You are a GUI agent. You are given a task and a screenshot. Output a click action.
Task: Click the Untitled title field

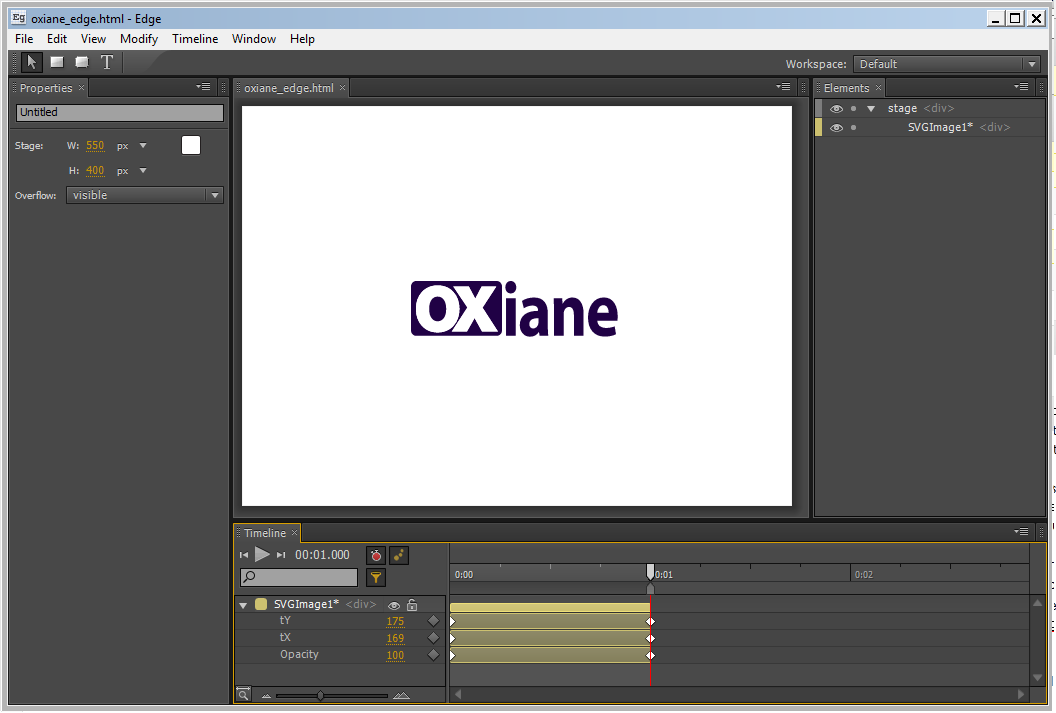(120, 112)
